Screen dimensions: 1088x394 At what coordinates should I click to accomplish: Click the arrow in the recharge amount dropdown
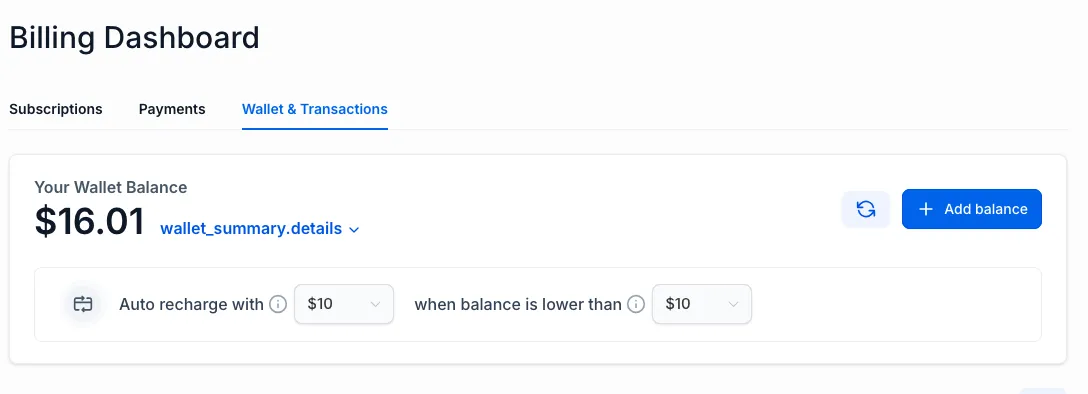click(x=375, y=304)
